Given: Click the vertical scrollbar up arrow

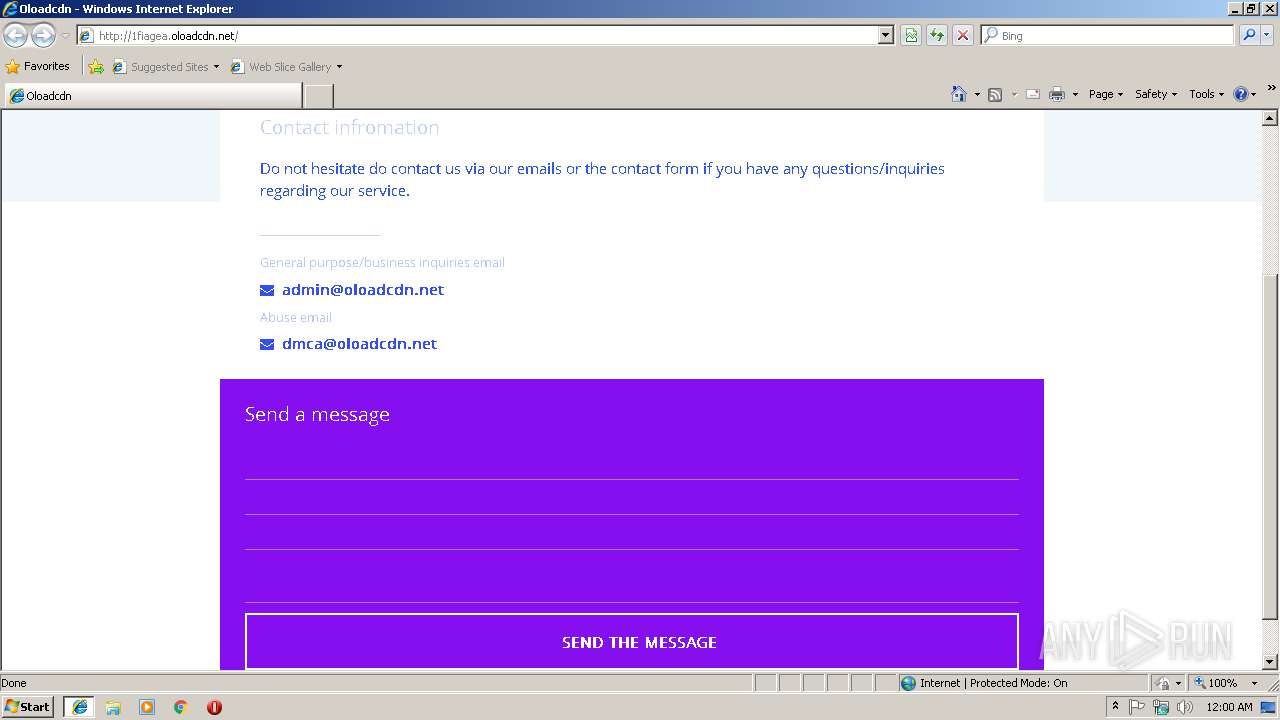Looking at the screenshot, I should point(1270,118).
